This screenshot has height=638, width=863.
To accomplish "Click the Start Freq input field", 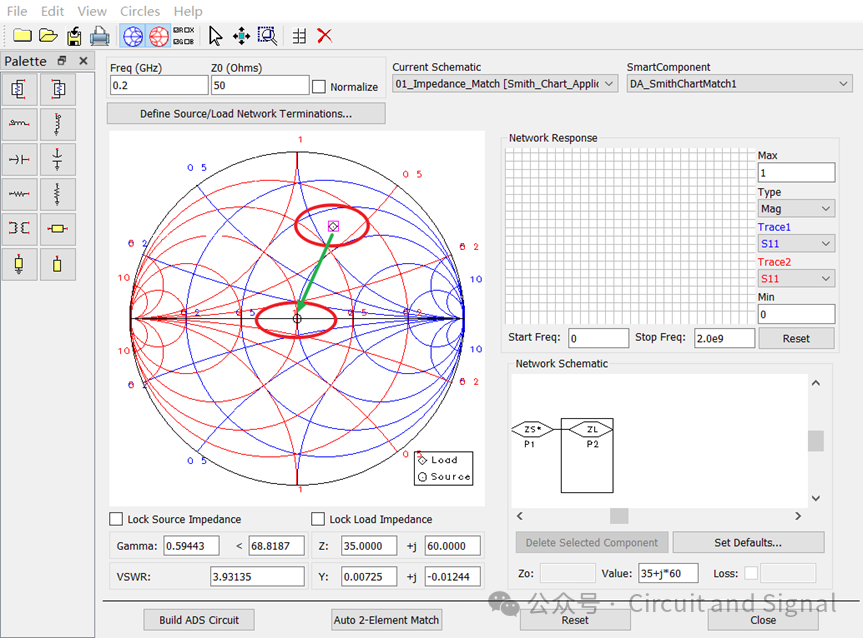I will 598,338.
